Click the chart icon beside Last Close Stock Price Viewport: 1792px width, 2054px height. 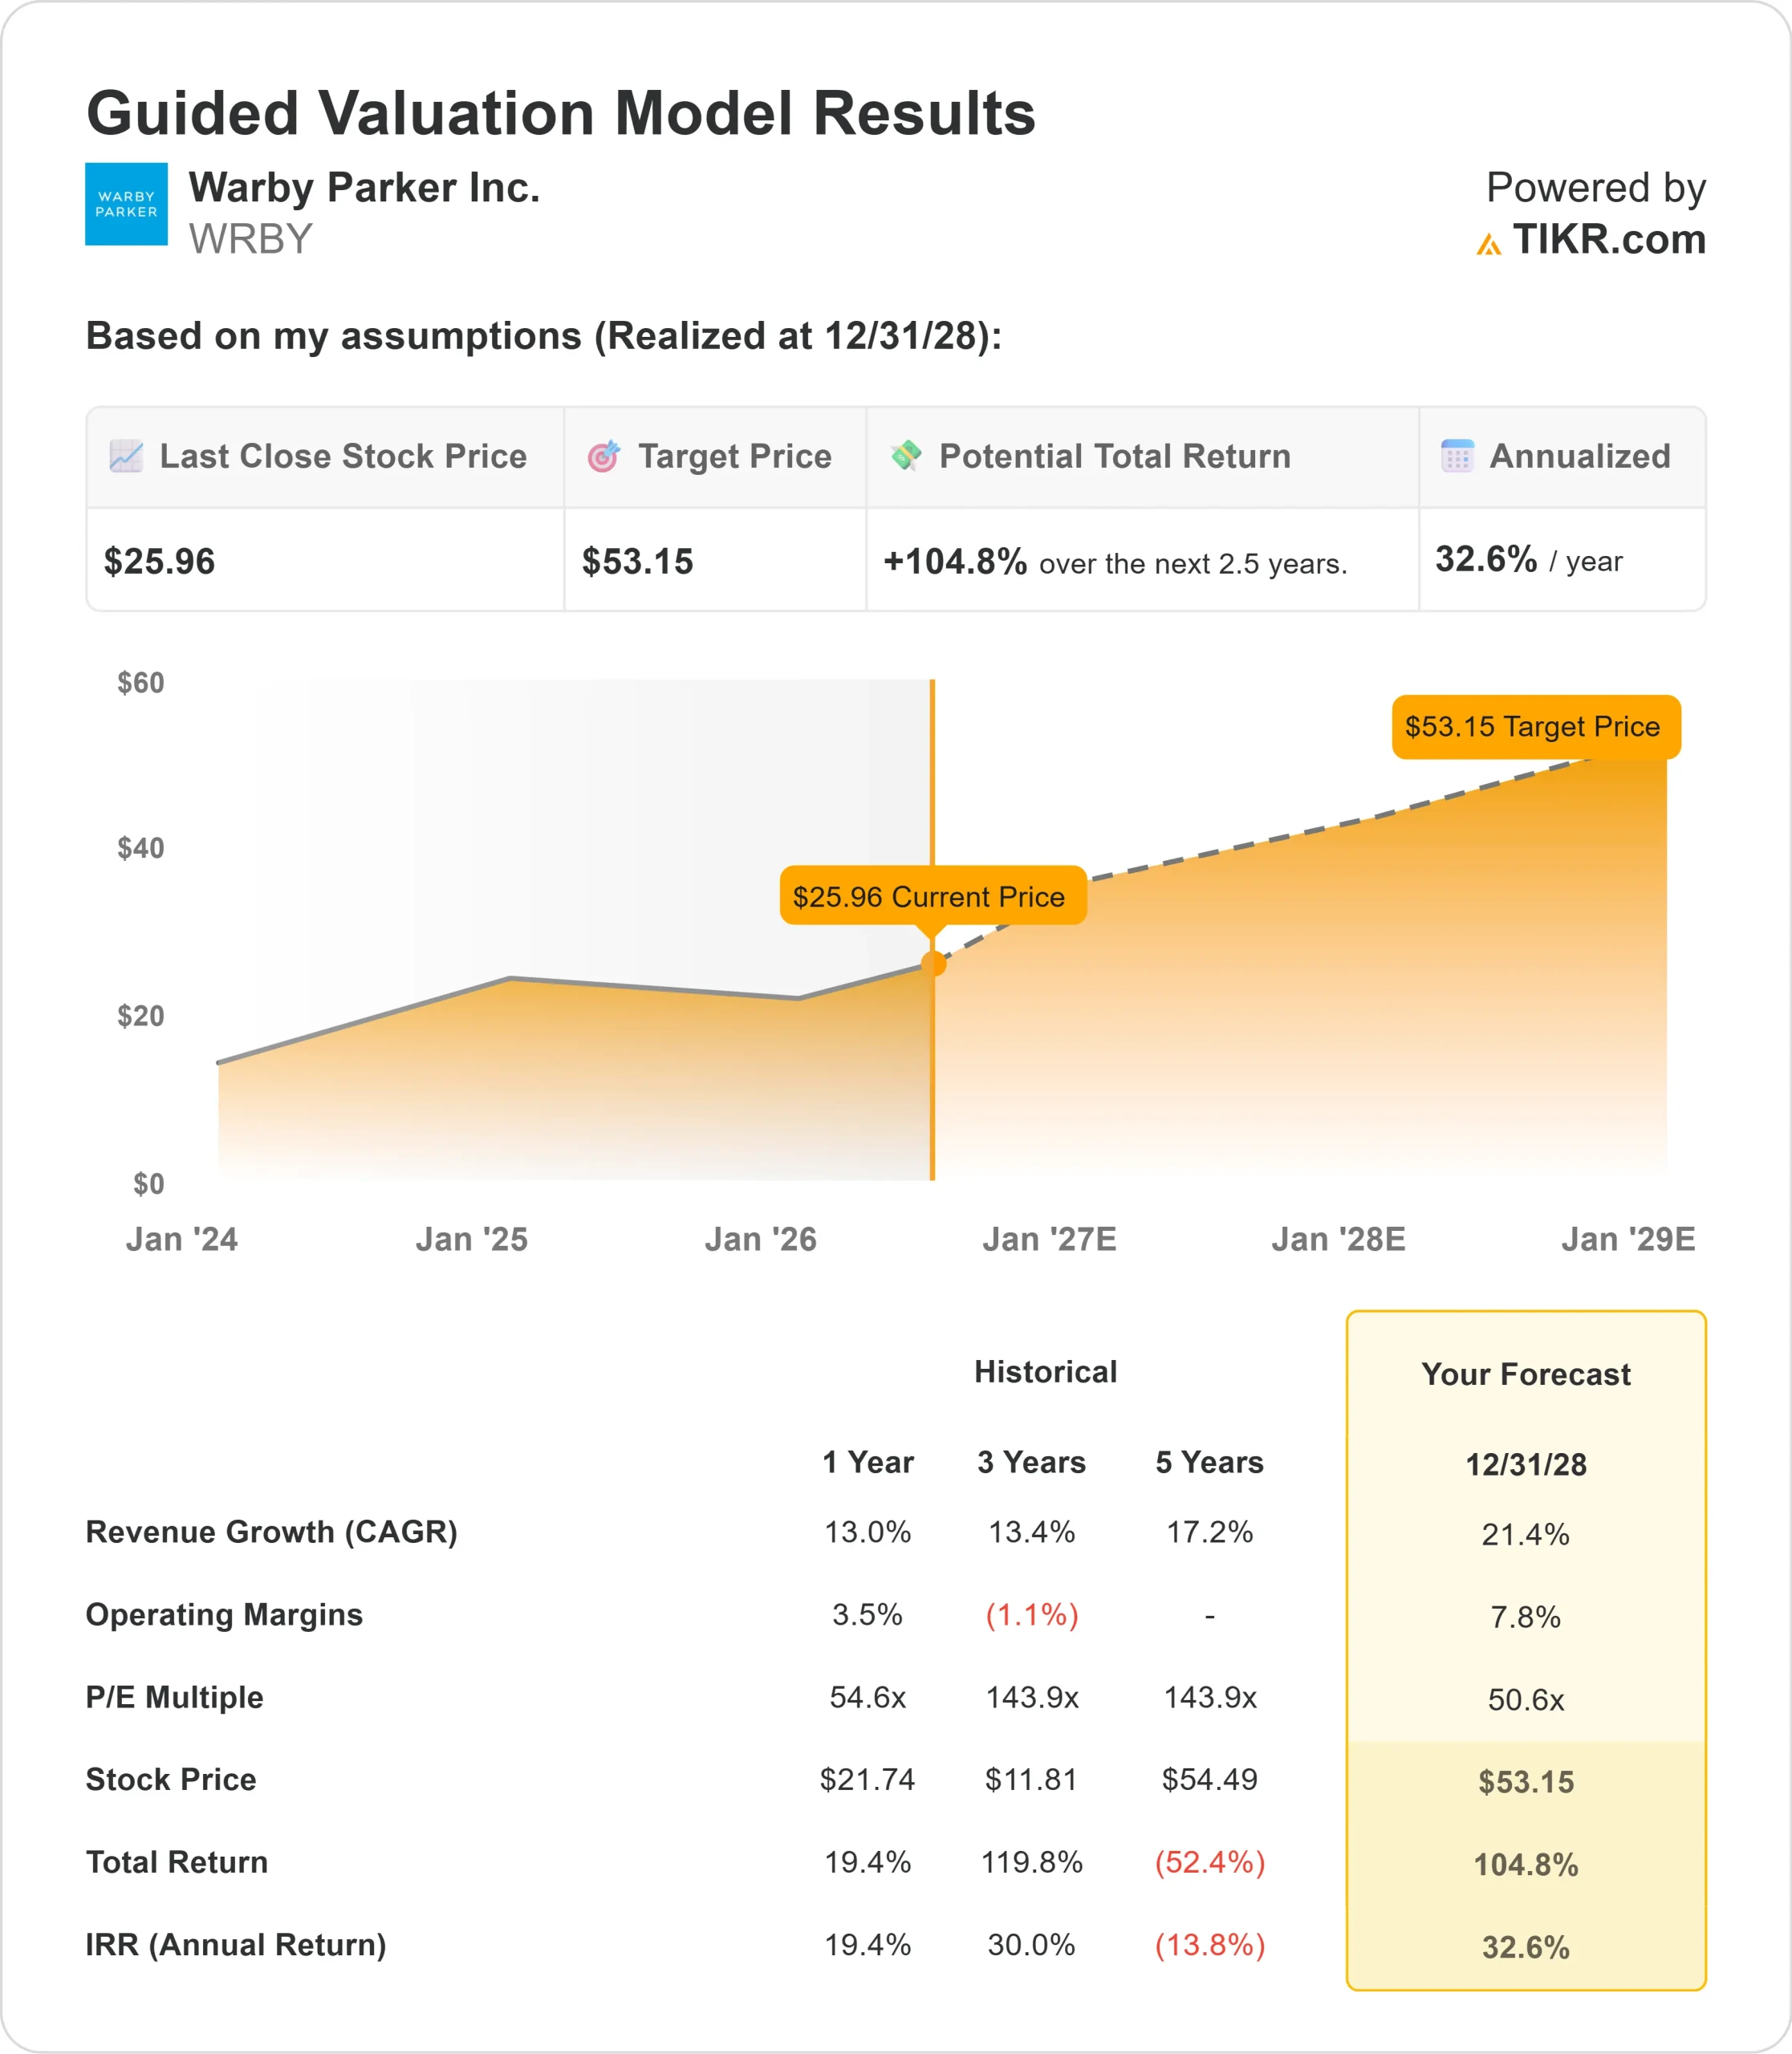126,456
